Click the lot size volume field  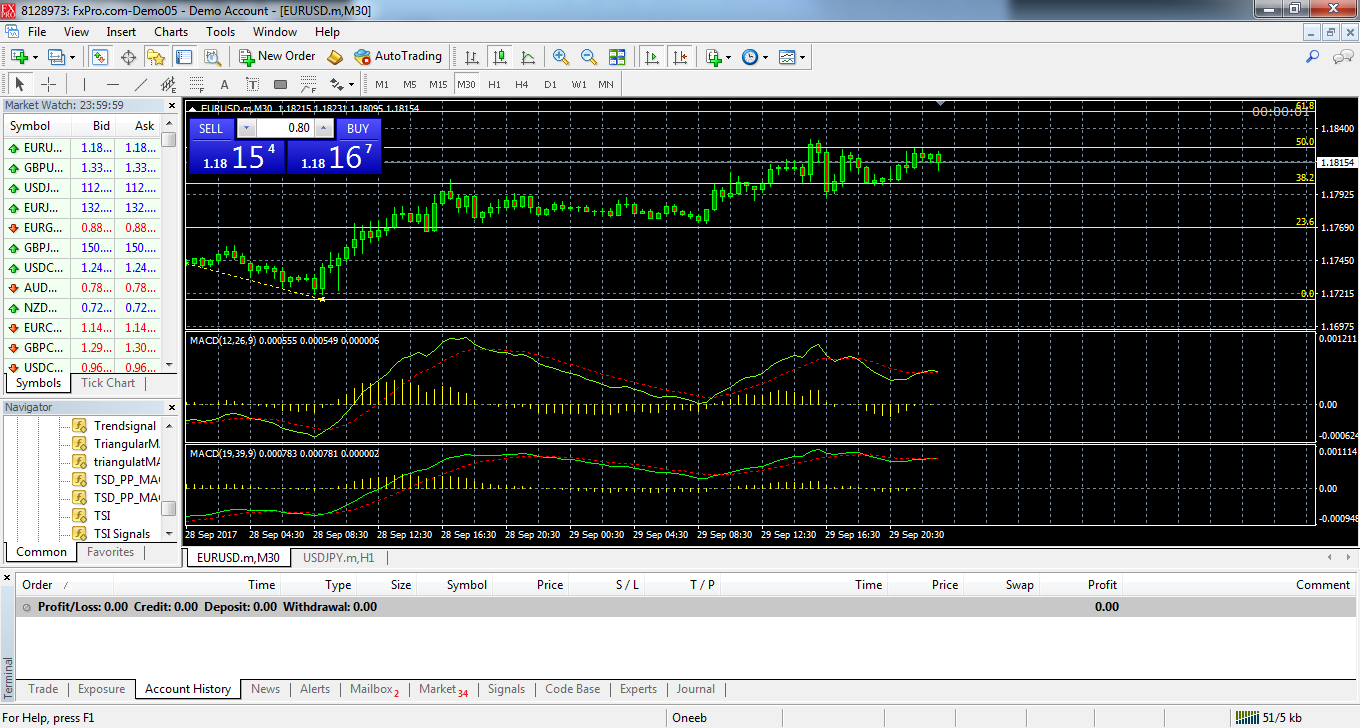pyautogui.click(x=286, y=128)
